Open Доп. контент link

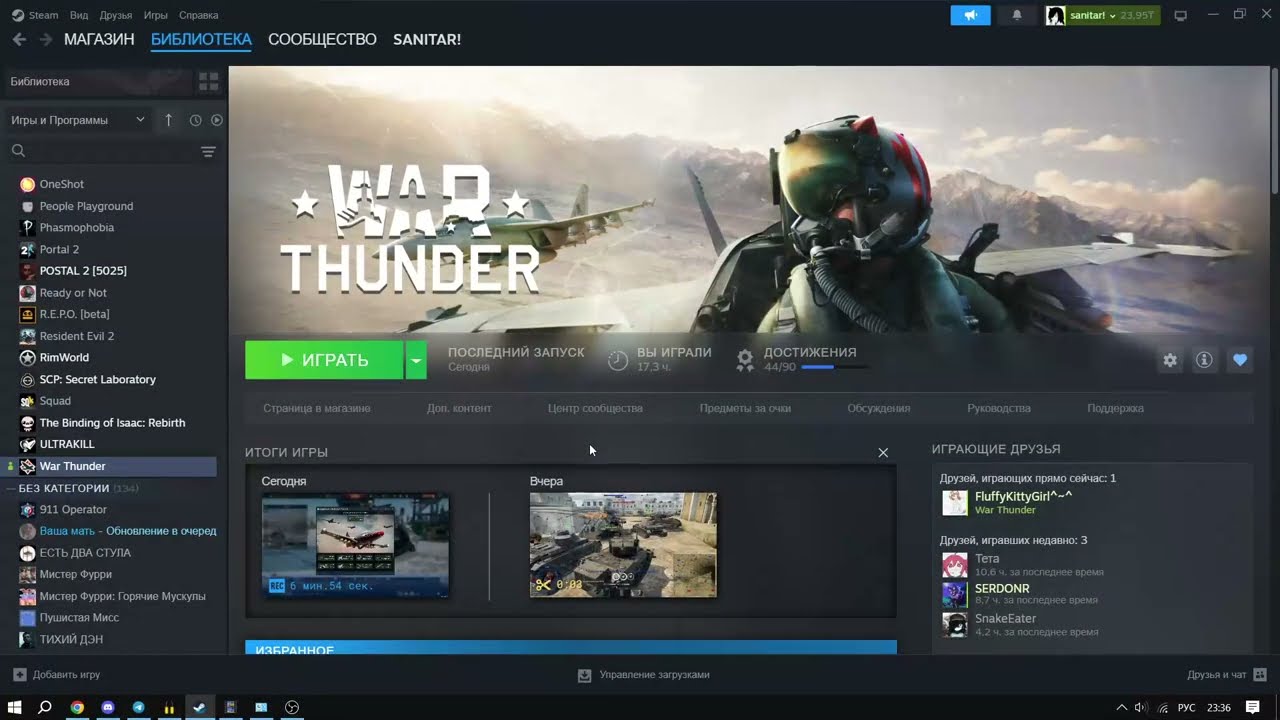click(459, 408)
